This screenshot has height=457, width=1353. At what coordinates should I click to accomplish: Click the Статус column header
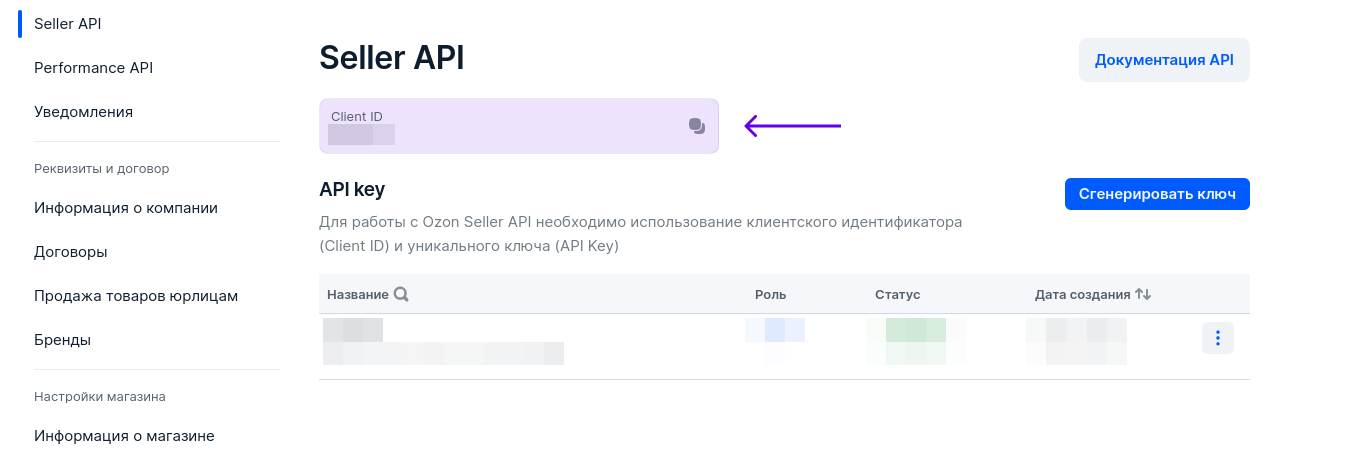coord(897,295)
